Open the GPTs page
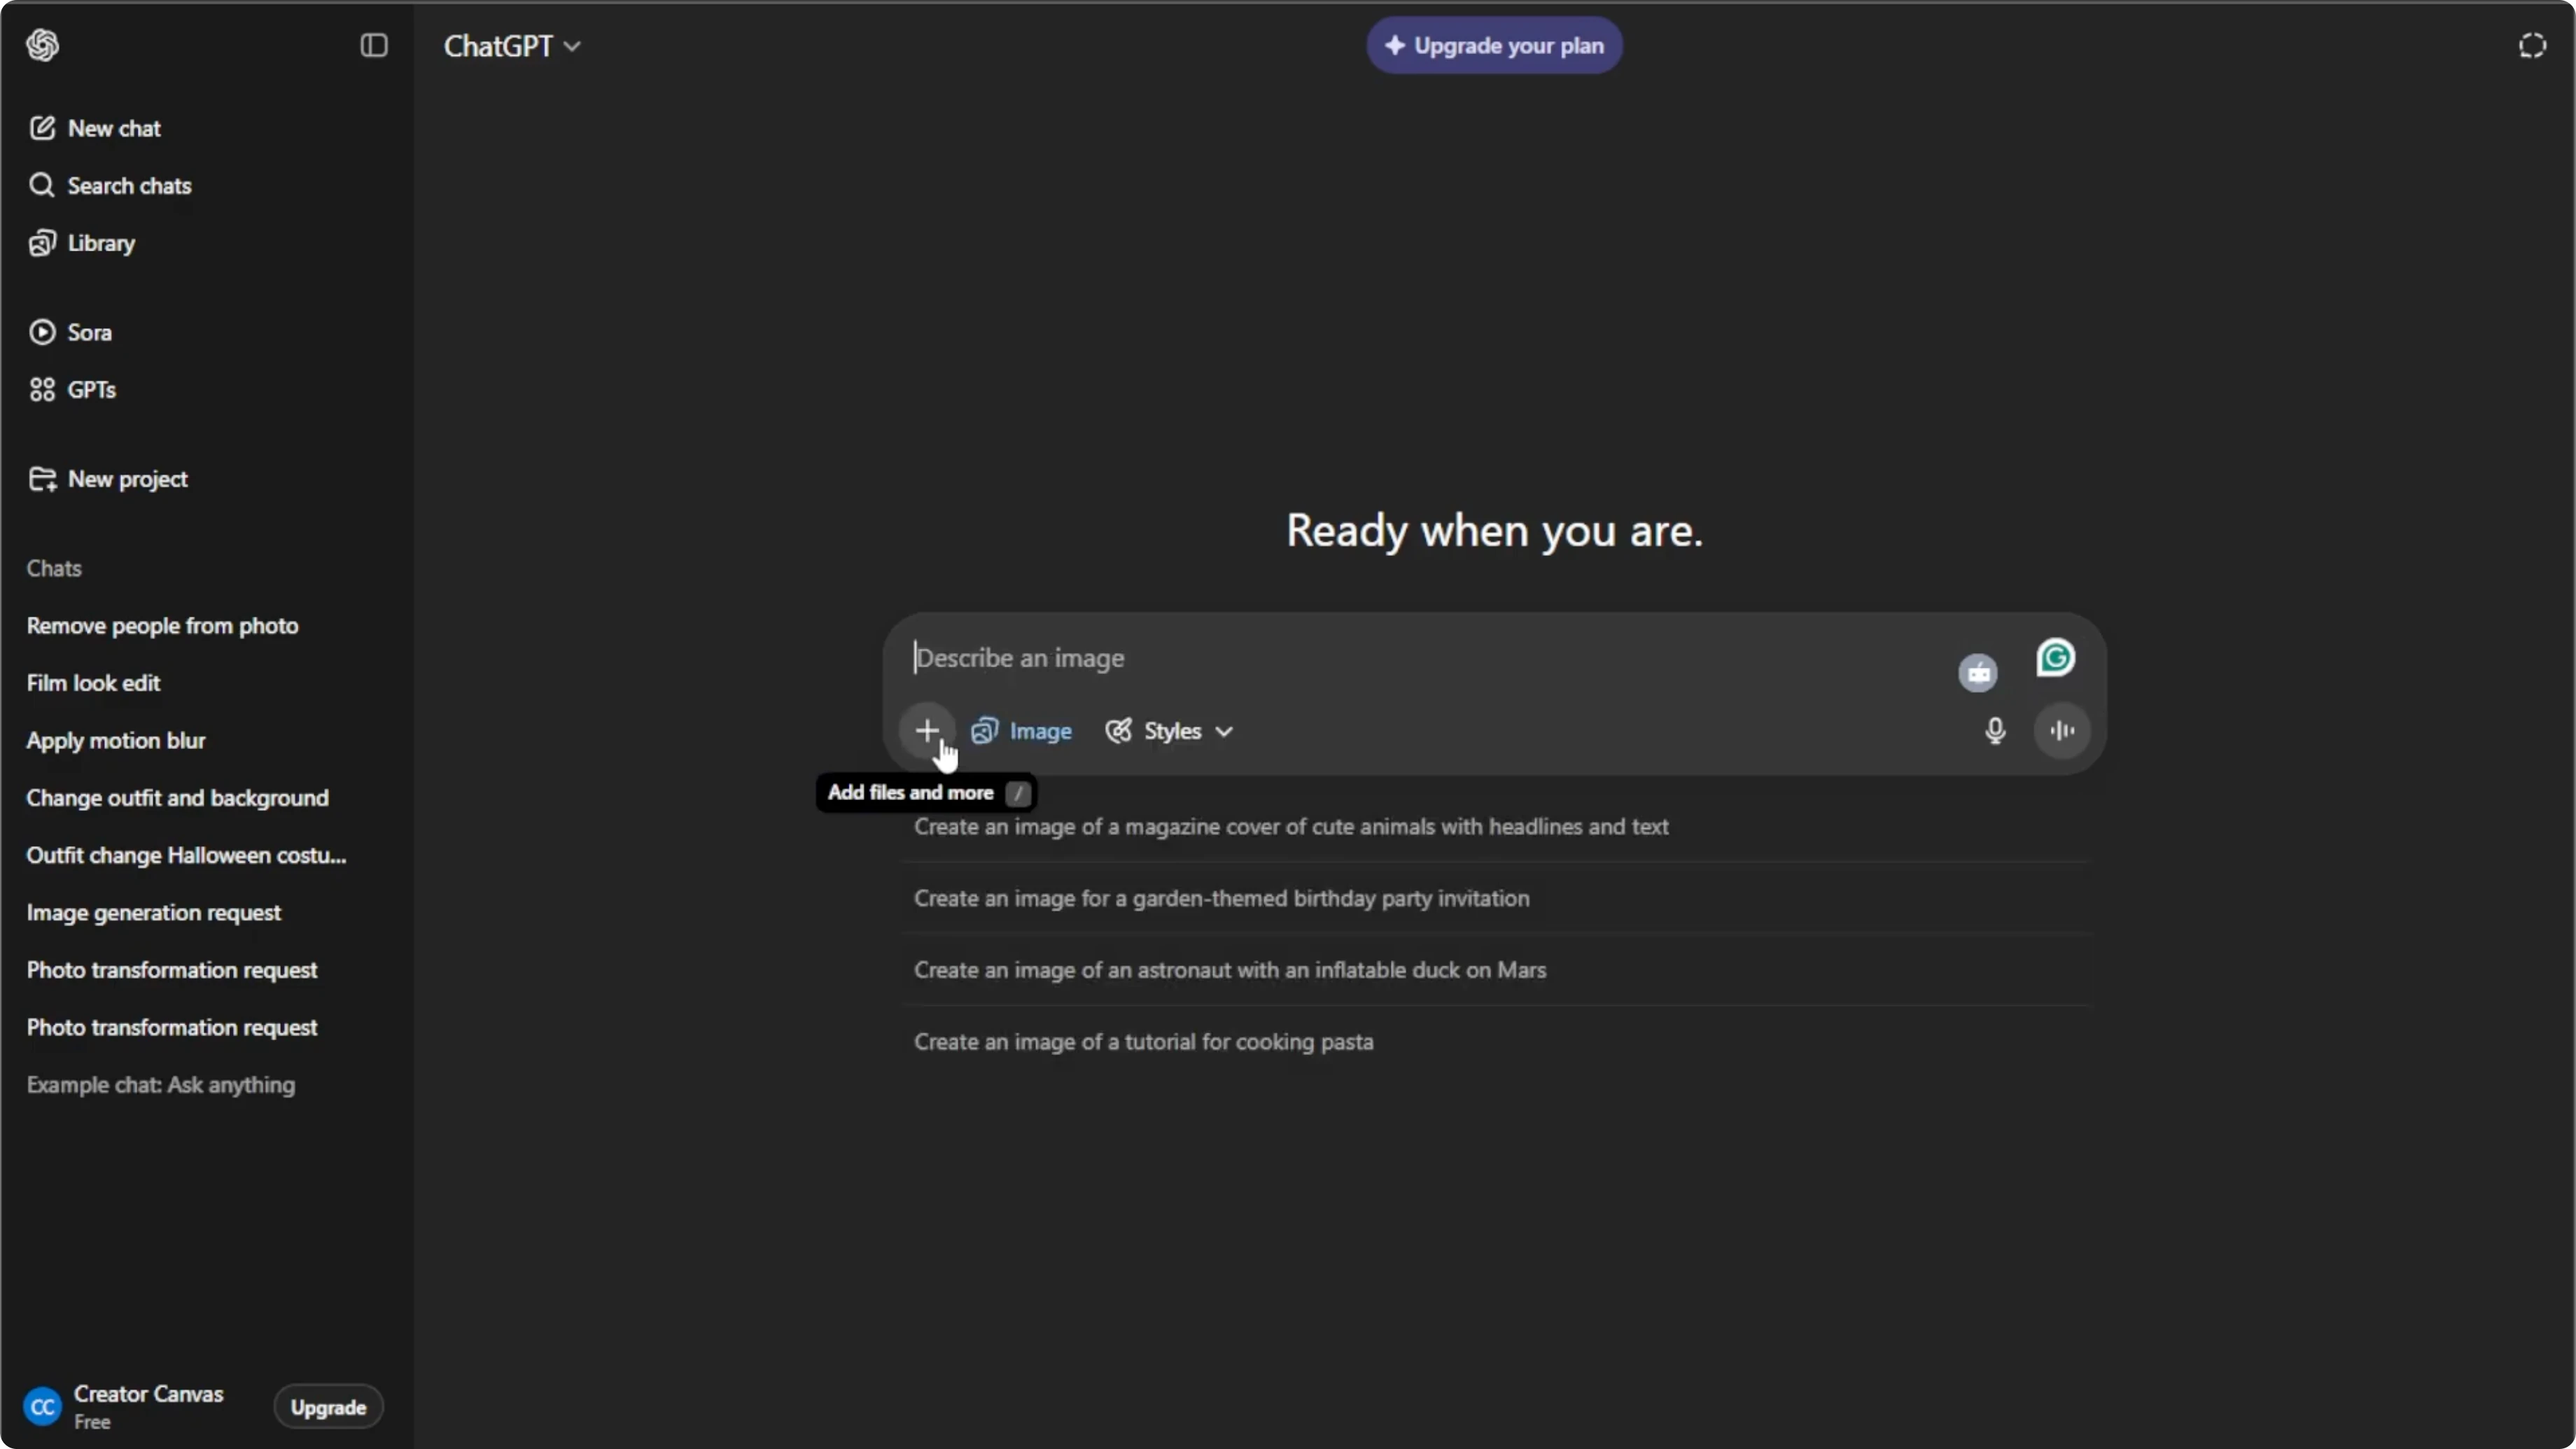Image resolution: width=2576 pixels, height=1449 pixels. click(x=72, y=389)
